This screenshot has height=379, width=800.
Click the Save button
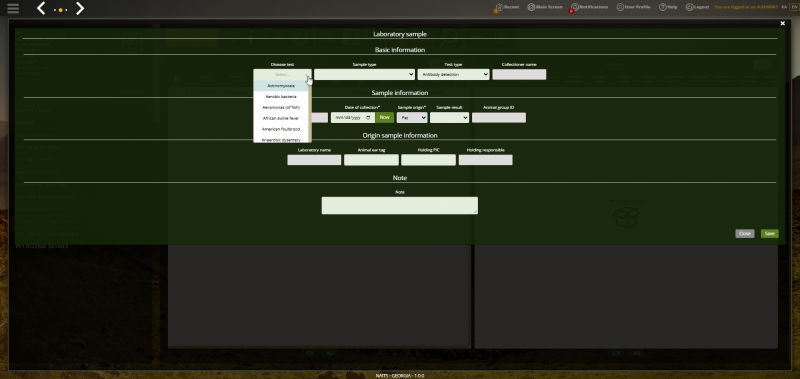point(769,233)
